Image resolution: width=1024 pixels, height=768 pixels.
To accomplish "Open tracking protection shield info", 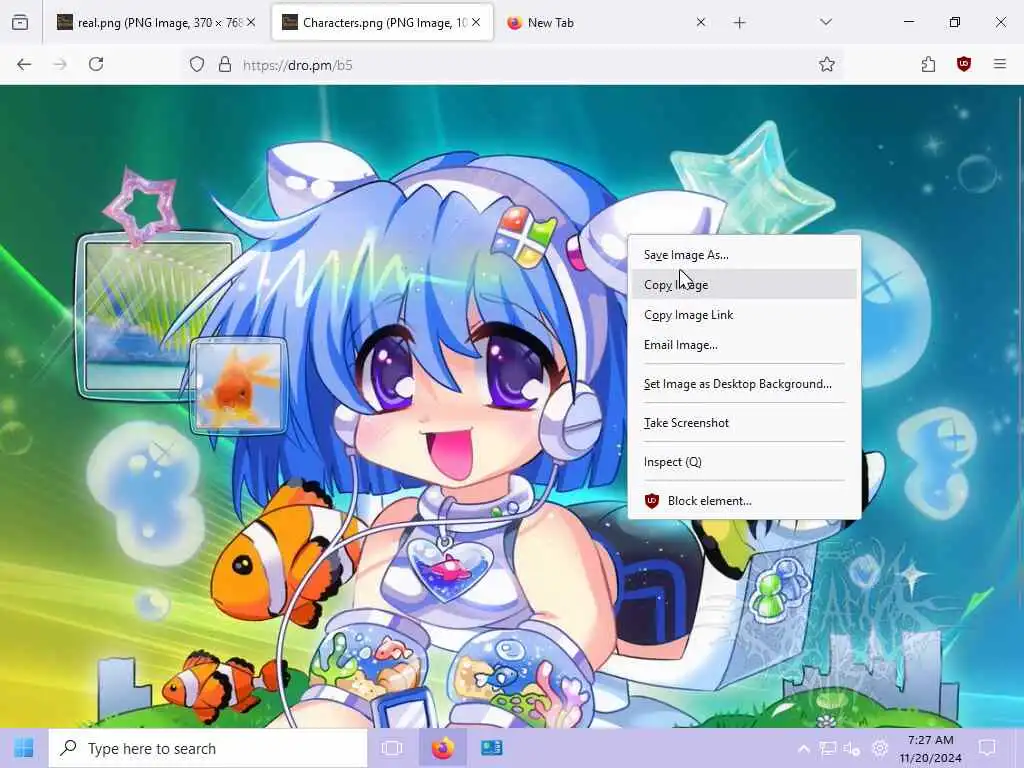I will [x=197, y=65].
